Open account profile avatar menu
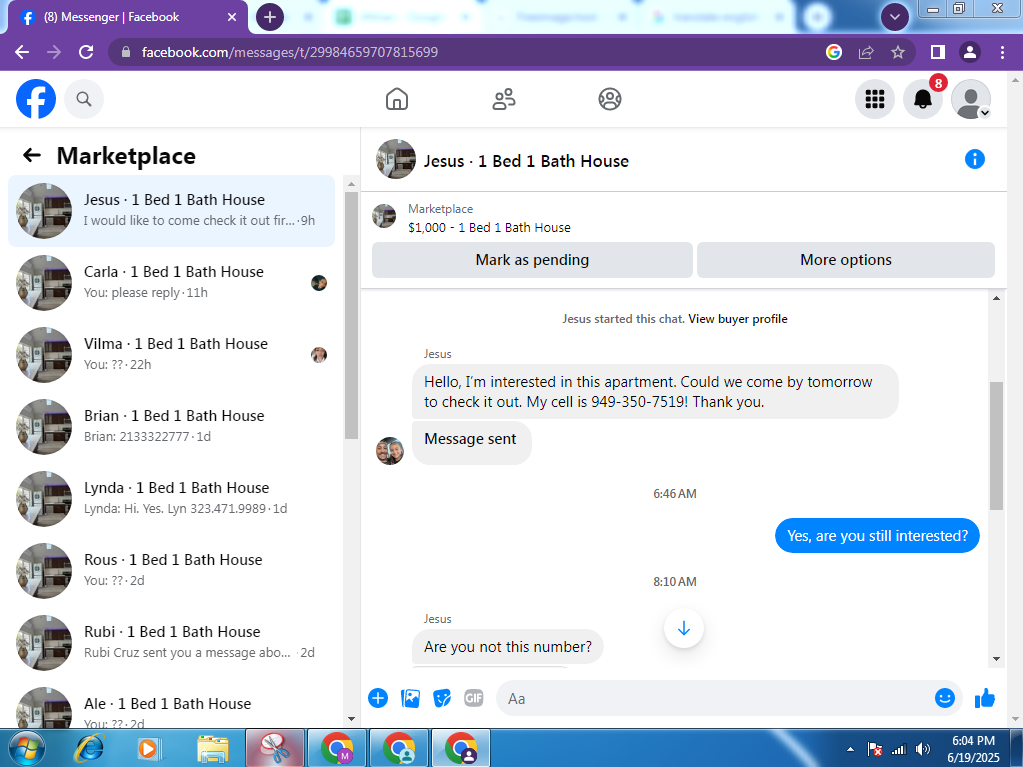1023x767 pixels. (971, 99)
